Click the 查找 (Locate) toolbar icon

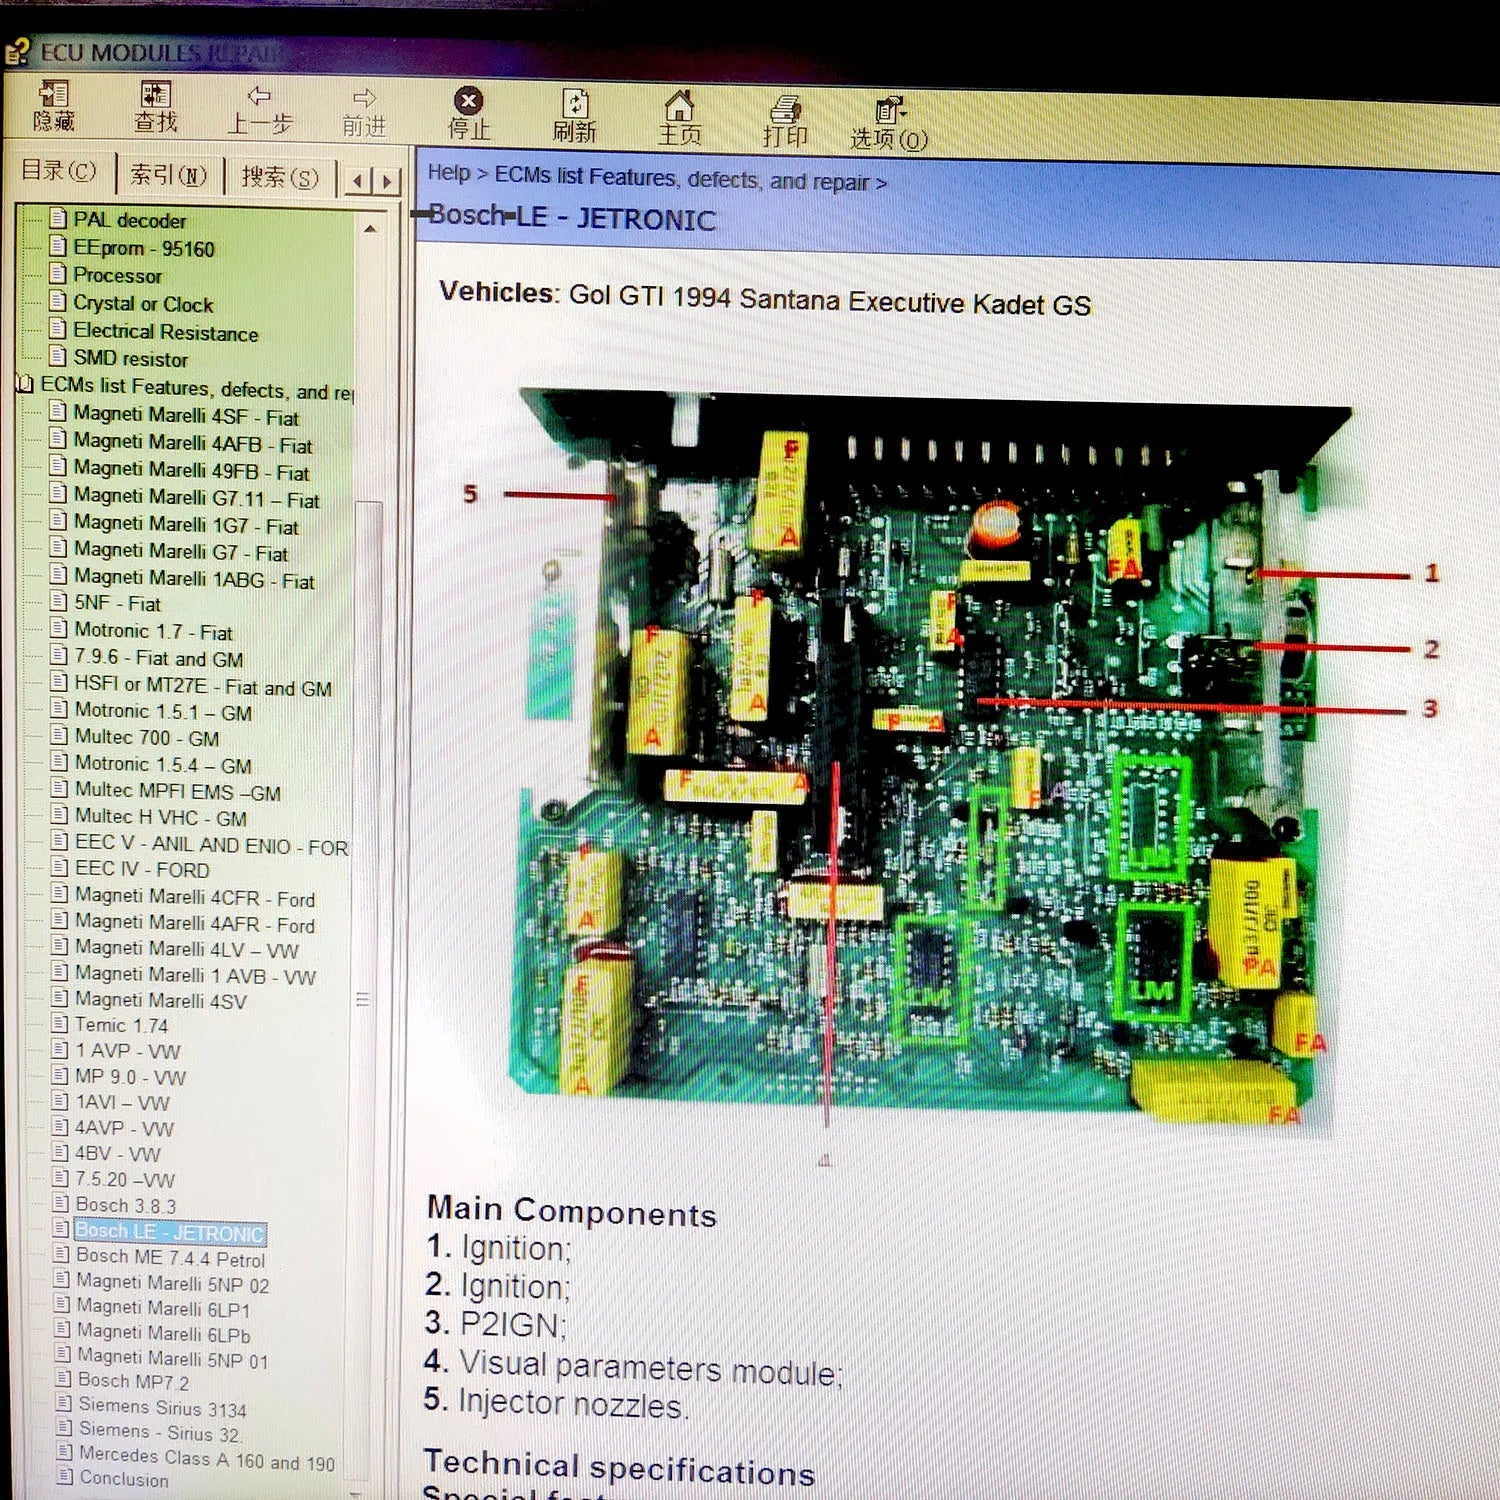tap(155, 105)
